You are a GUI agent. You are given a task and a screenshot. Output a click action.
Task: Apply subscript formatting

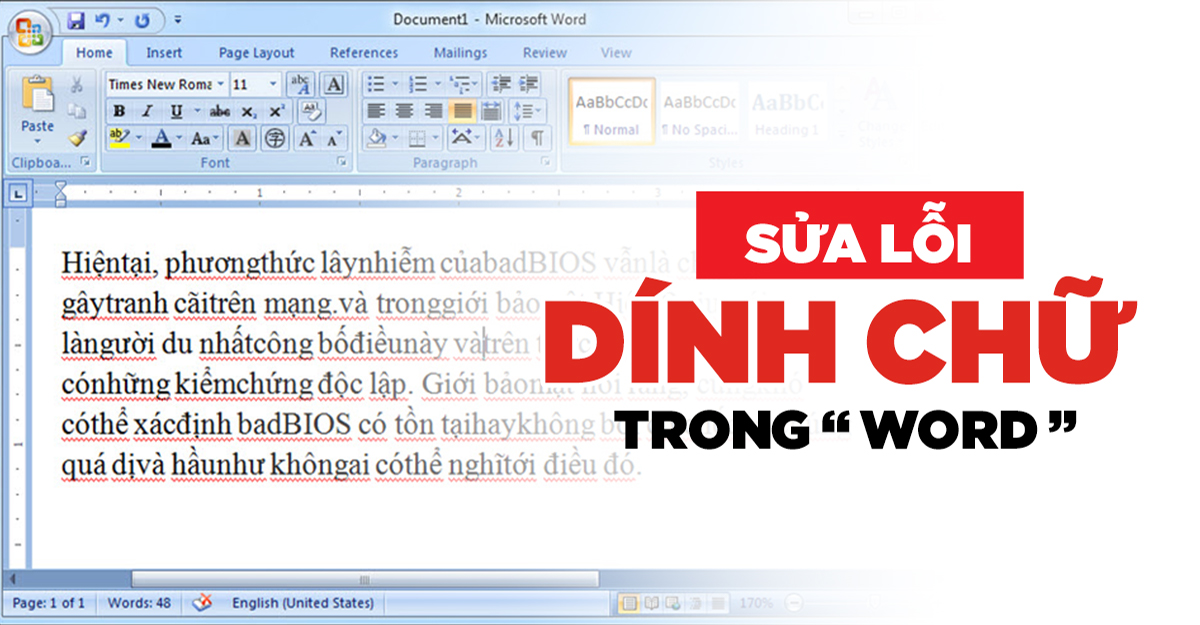point(249,111)
